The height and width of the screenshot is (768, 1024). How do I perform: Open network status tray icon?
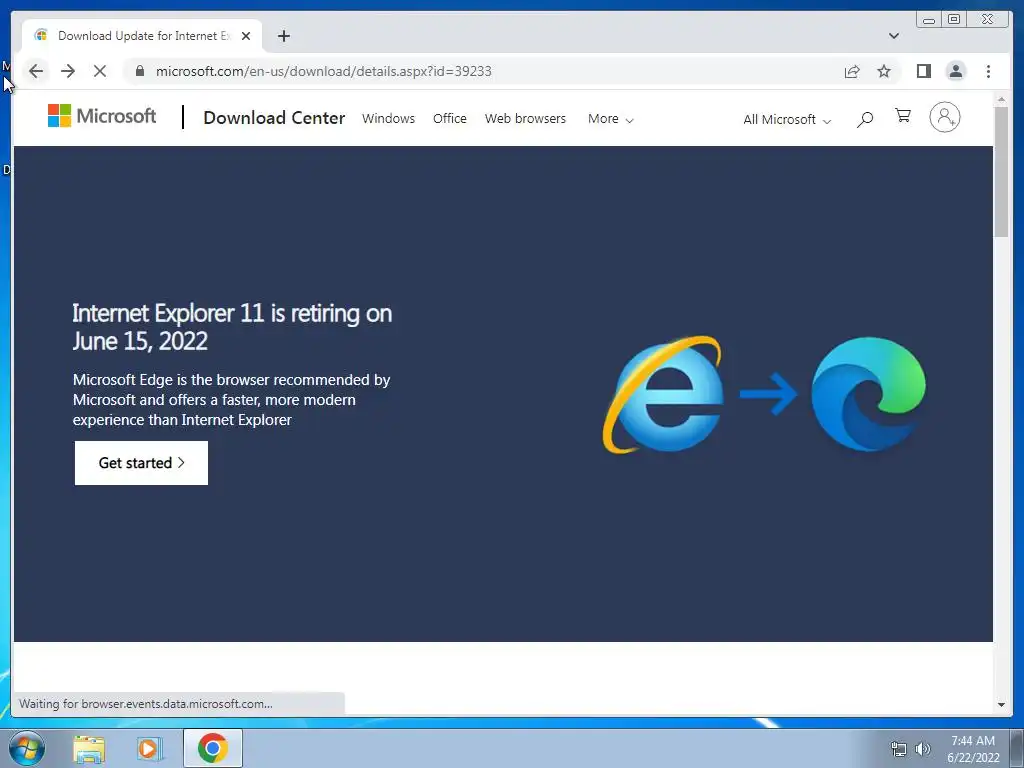coord(899,749)
